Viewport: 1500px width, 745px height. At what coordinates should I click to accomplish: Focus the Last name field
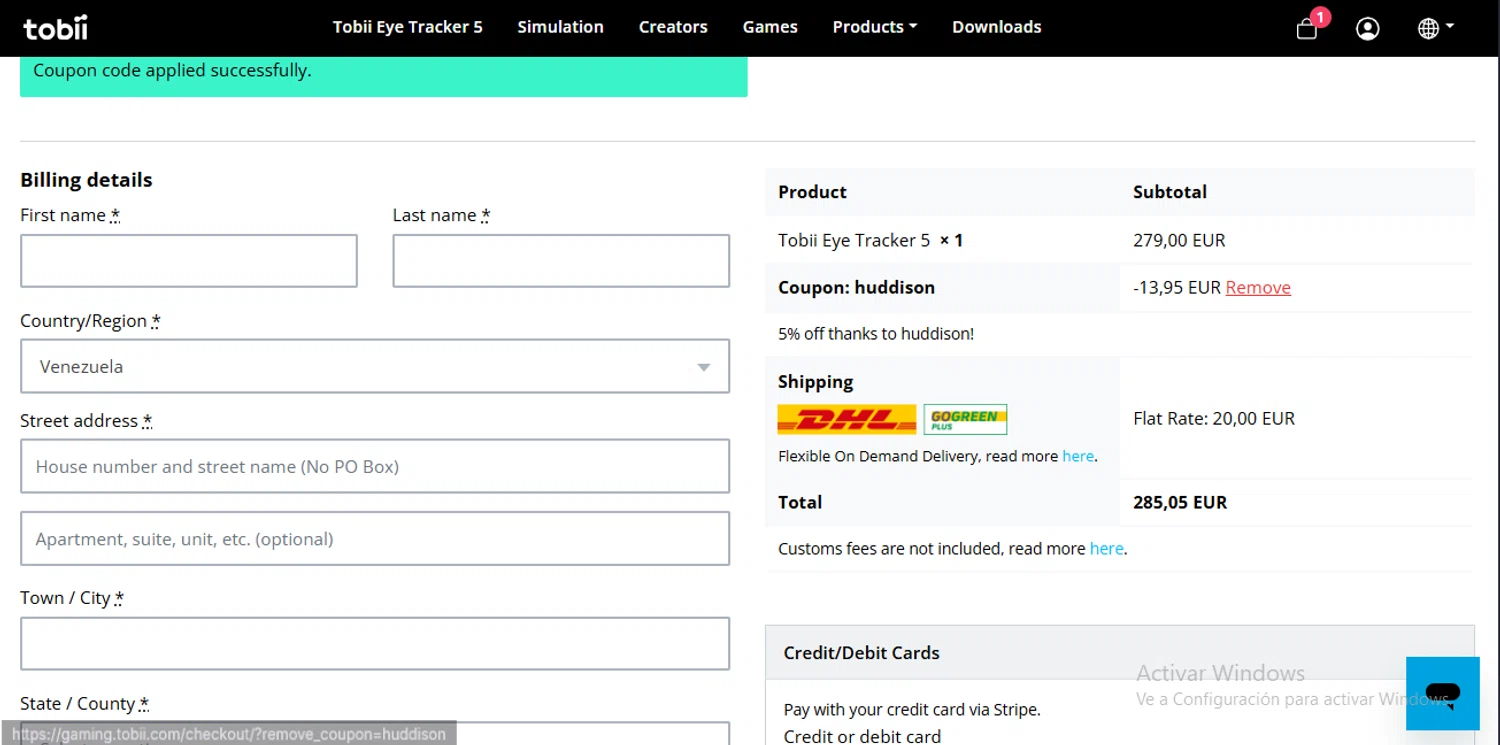[561, 261]
